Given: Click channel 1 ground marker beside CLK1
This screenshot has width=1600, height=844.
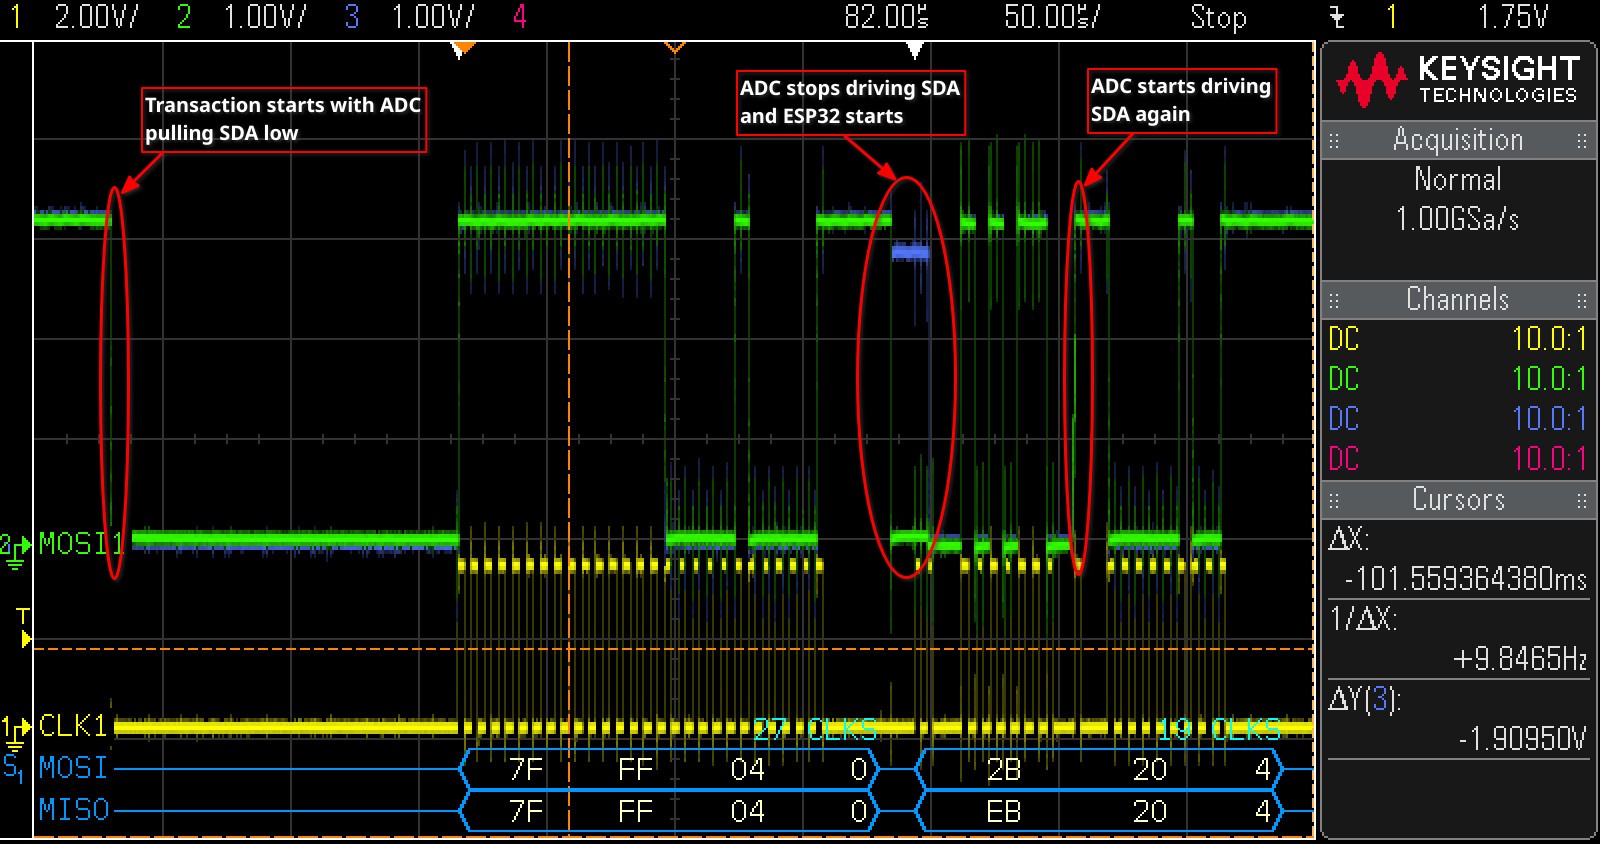Looking at the screenshot, I should pyautogui.click(x=15, y=732).
